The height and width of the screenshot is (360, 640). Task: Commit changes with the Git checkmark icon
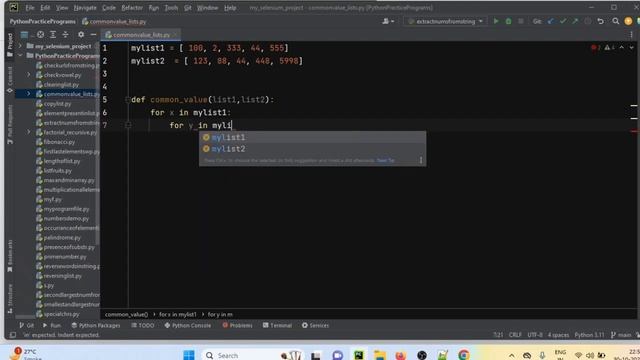tap(563, 21)
